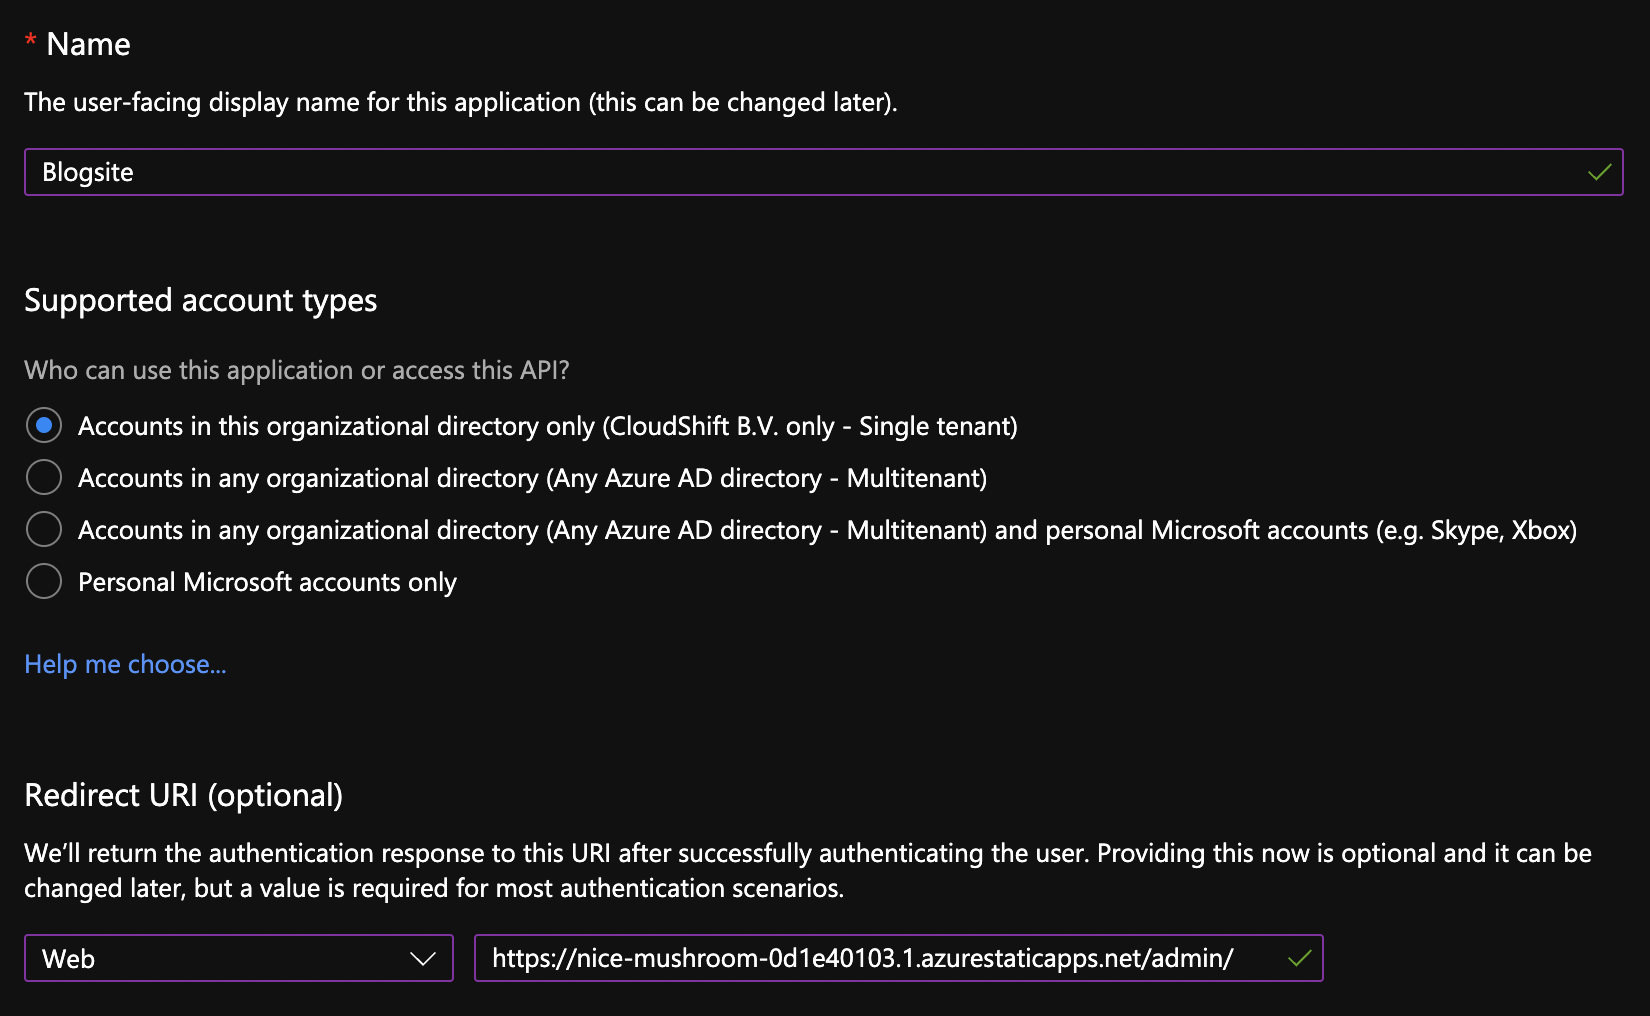Click the Name input field containing Blogsite
The height and width of the screenshot is (1016, 1650).
800,172
